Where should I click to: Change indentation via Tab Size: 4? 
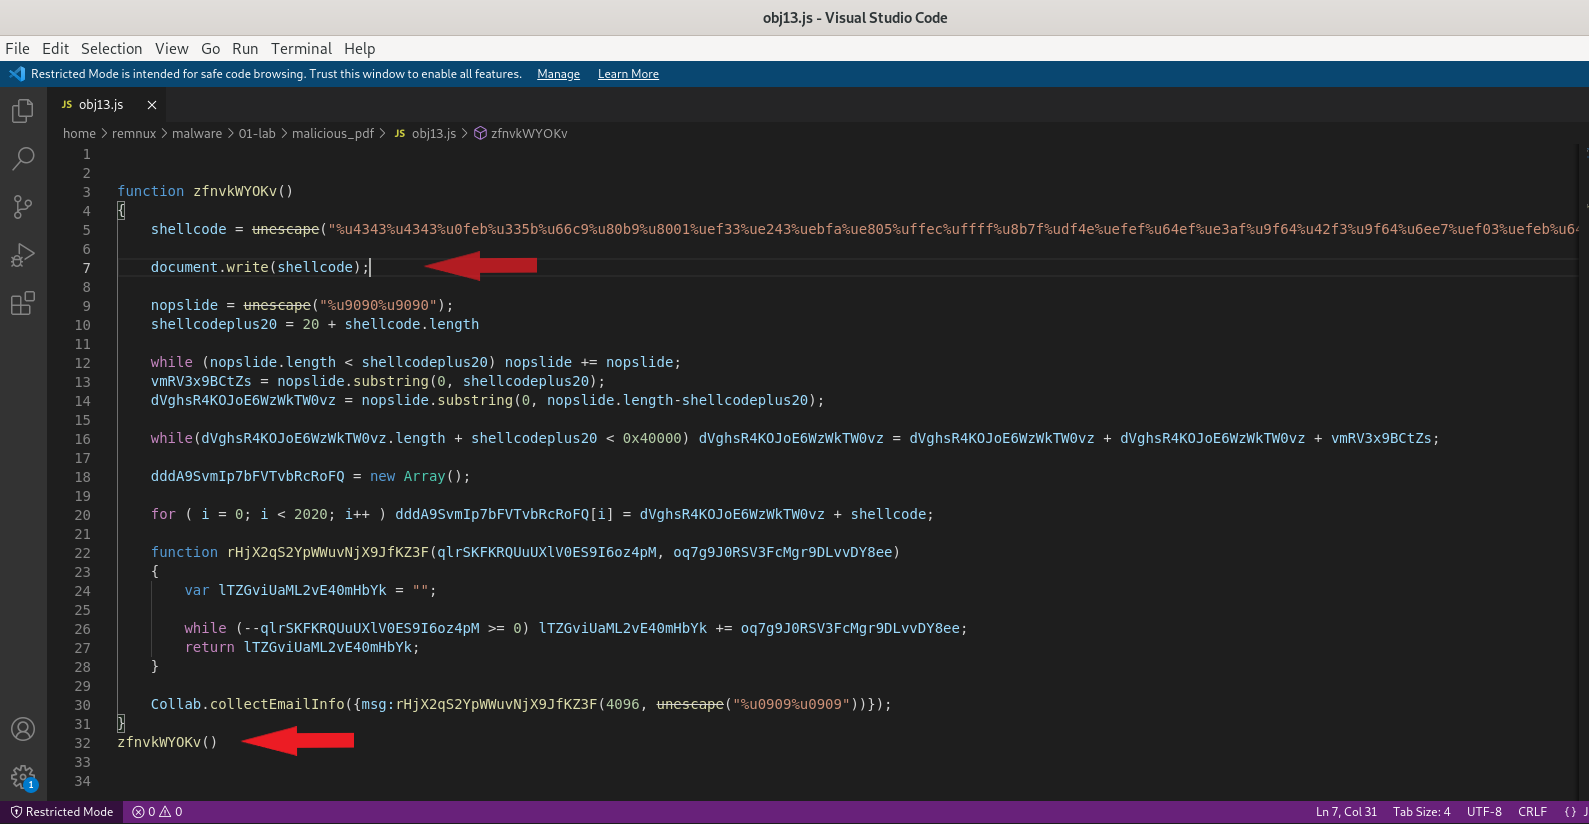pos(1421,812)
